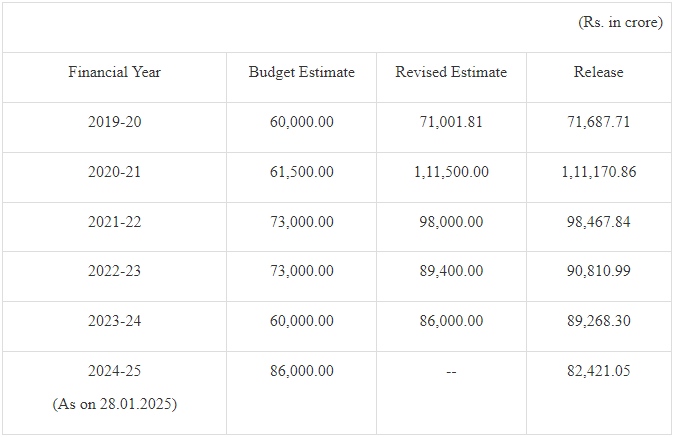Click the Rs. in crore note

[620, 22]
